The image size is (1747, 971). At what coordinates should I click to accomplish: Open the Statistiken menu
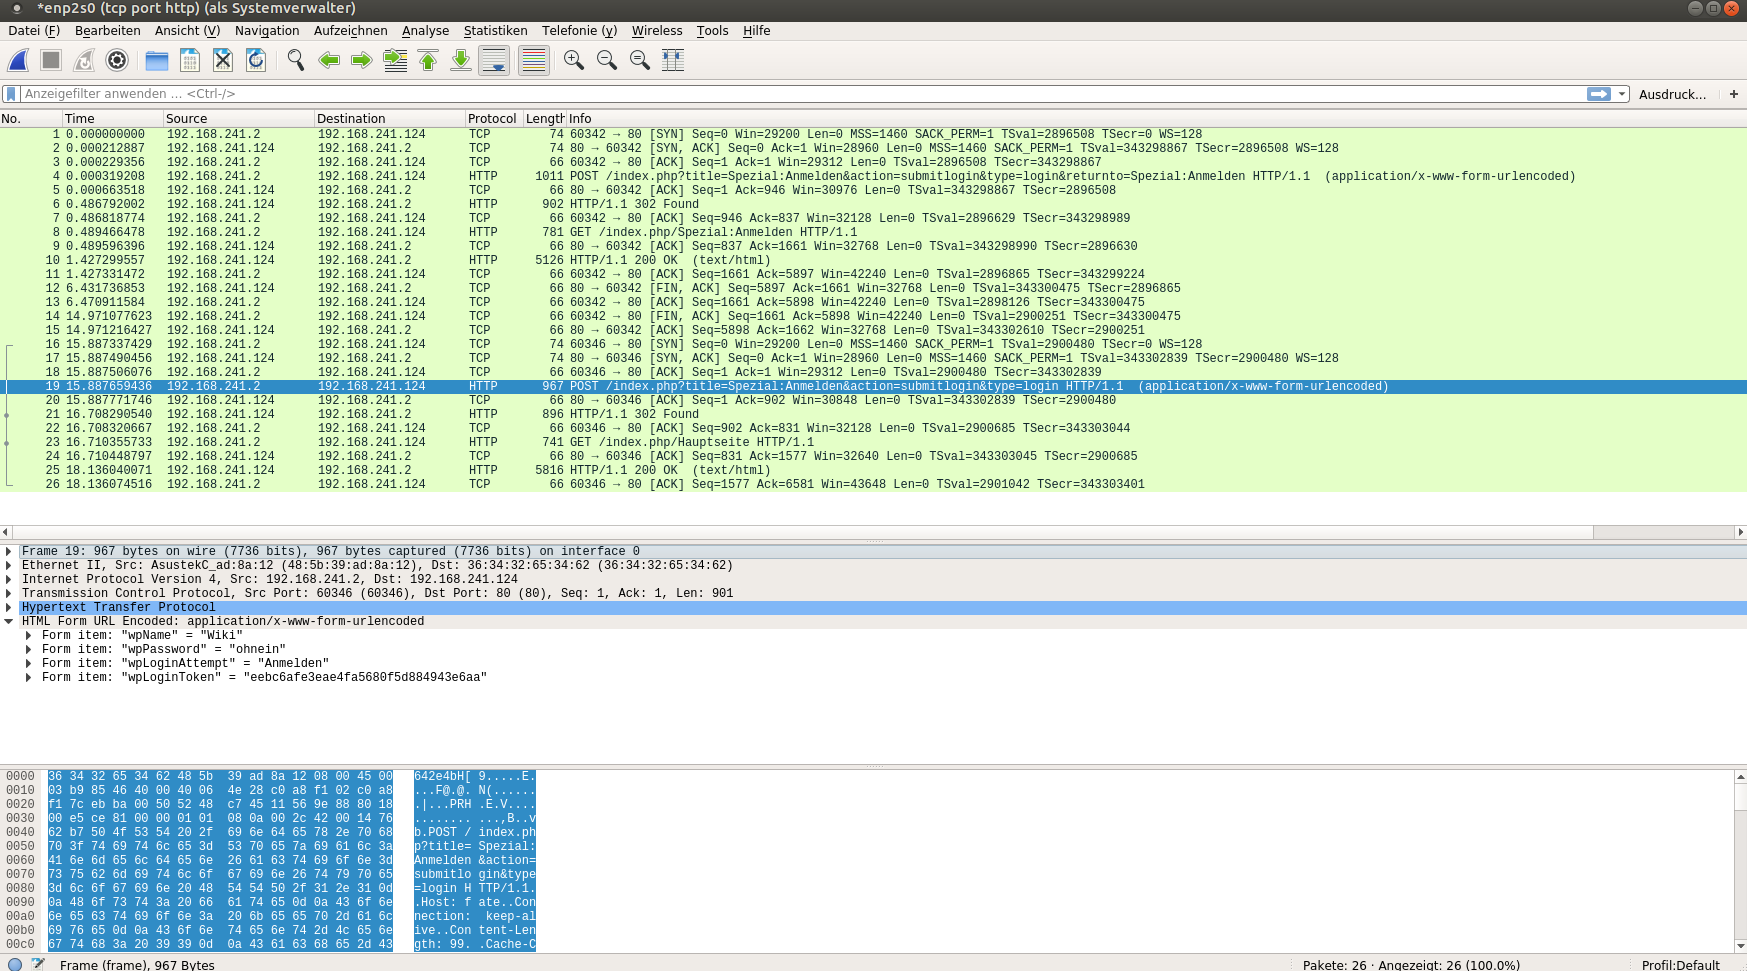click(x=495, y=31)
